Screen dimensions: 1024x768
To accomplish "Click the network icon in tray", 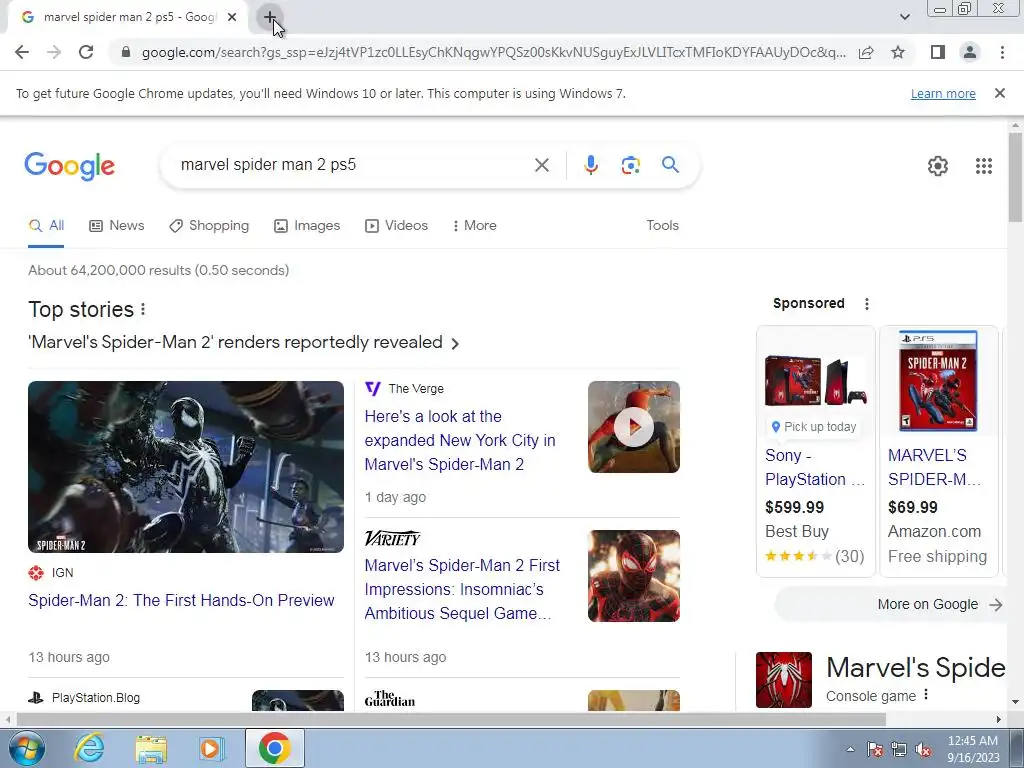I will [899, 749].
